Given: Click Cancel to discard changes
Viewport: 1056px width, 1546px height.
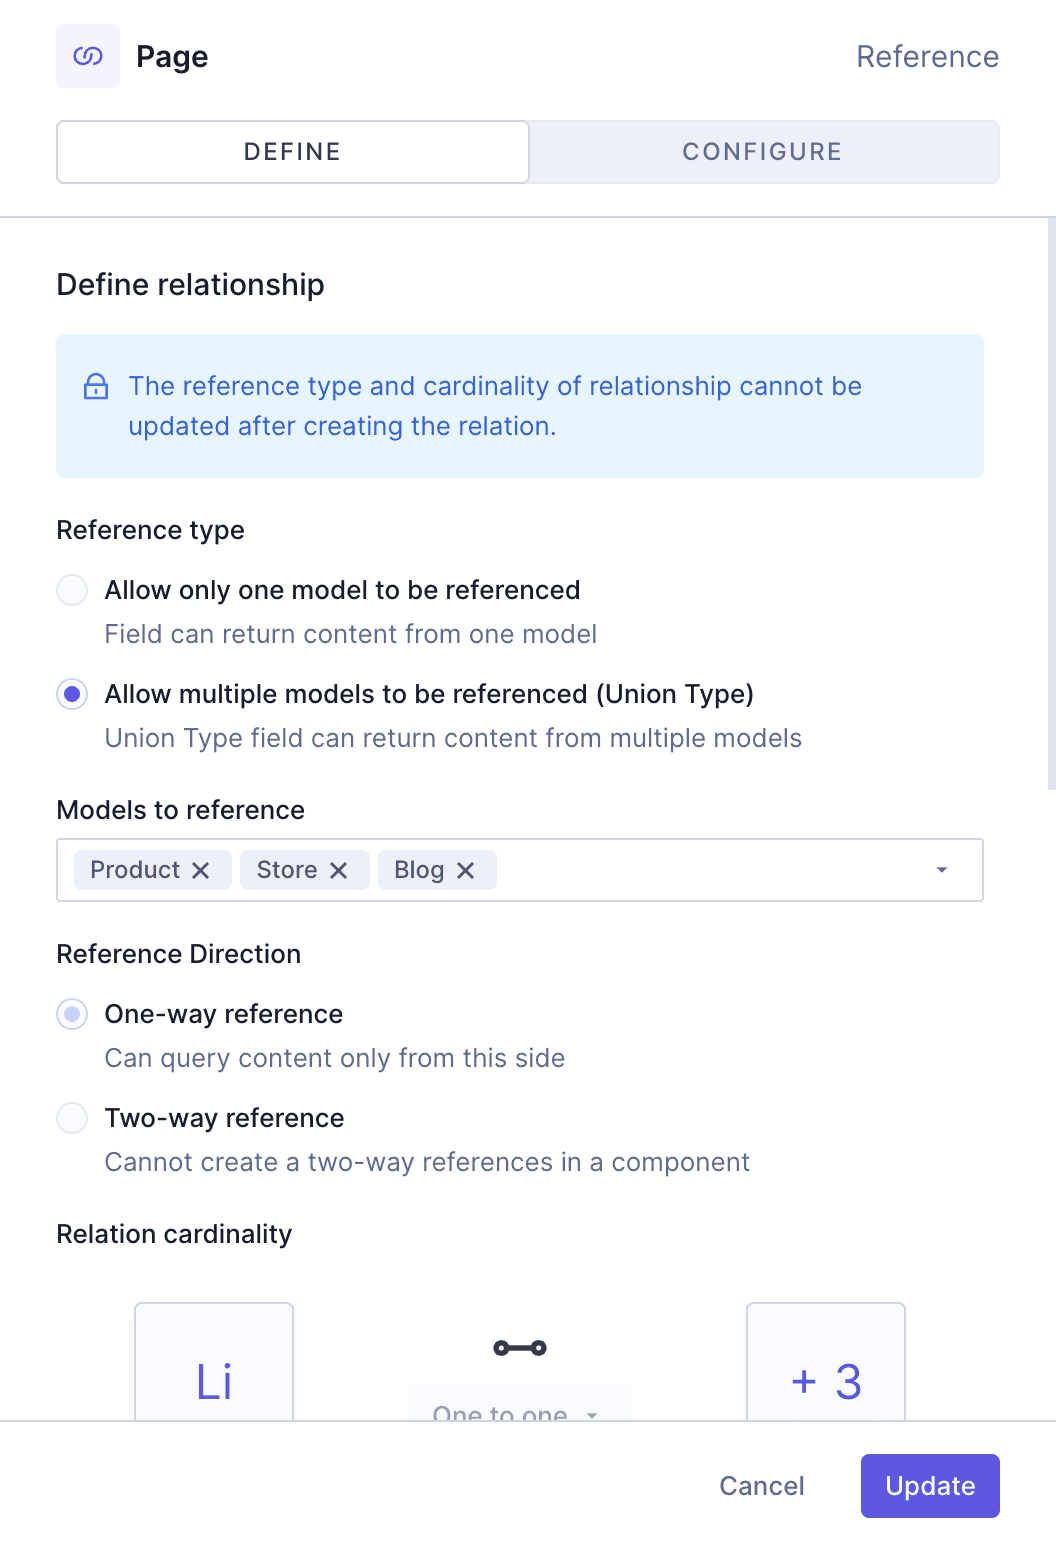Looking at the screenshot, I should point(761,1486).
